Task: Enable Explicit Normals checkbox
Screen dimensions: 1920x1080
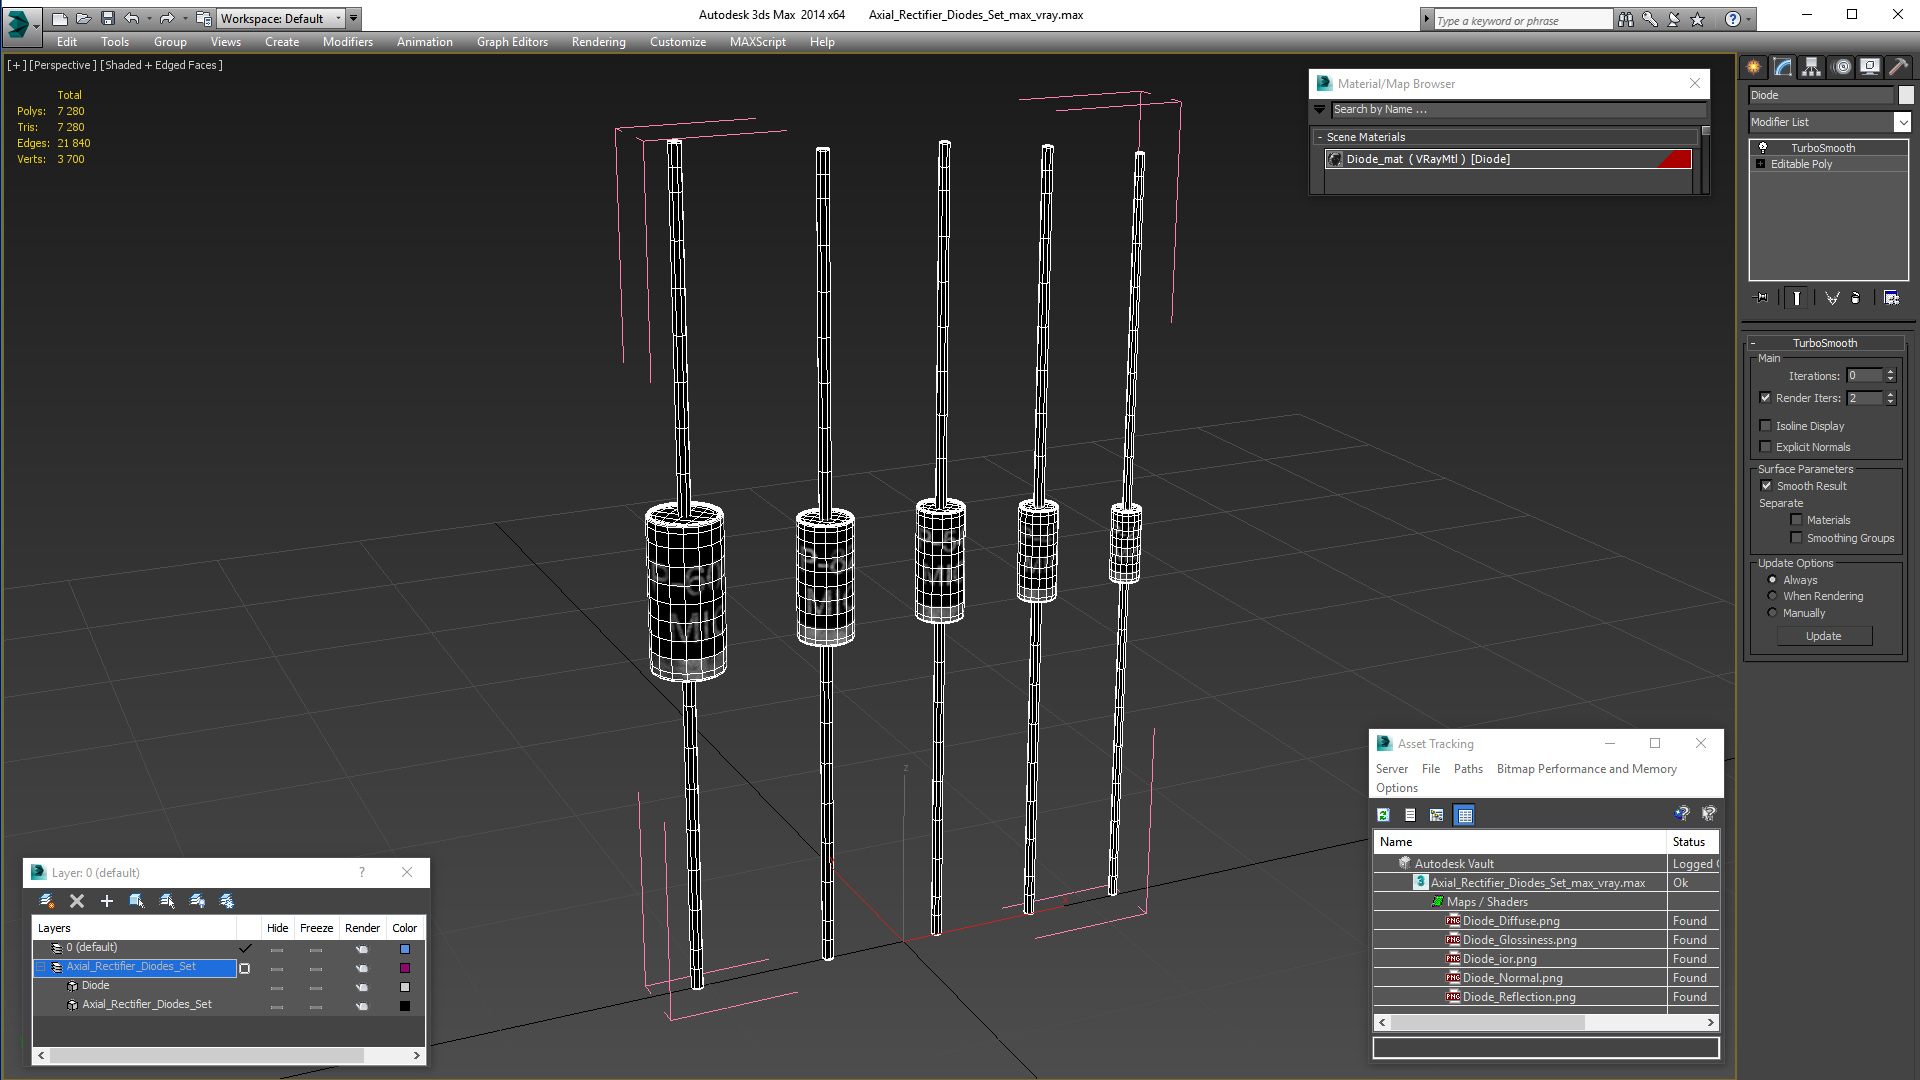Action: 1766,446
